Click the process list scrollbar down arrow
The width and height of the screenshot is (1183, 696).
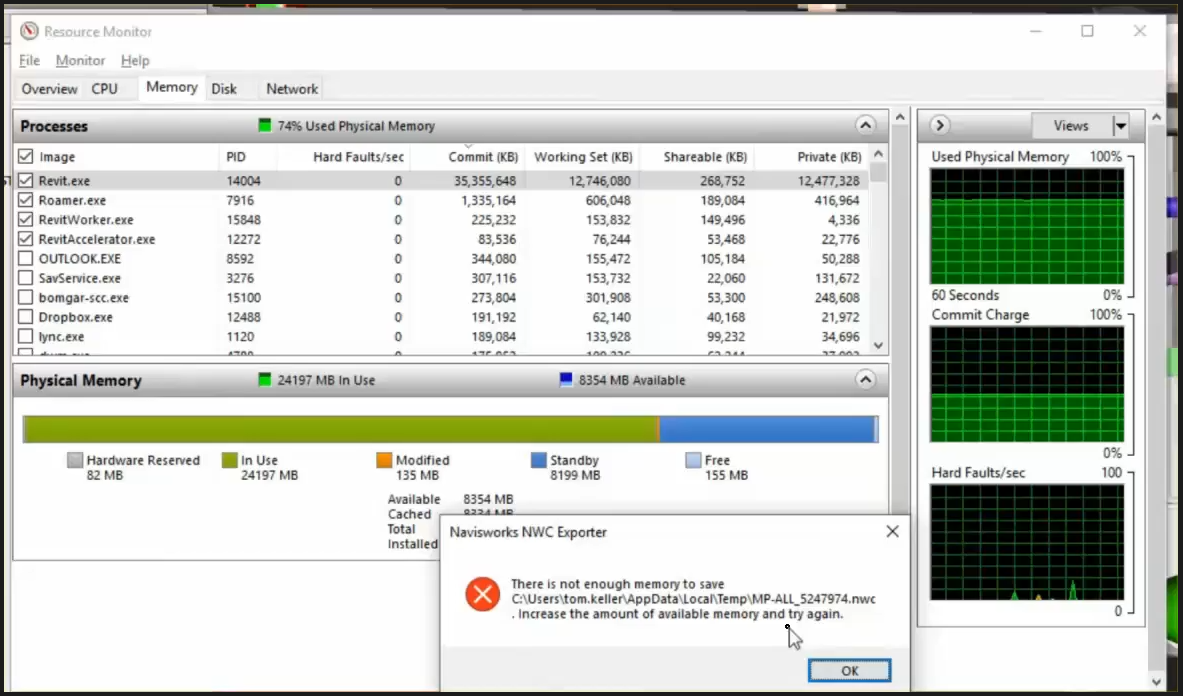coord(877,345)
